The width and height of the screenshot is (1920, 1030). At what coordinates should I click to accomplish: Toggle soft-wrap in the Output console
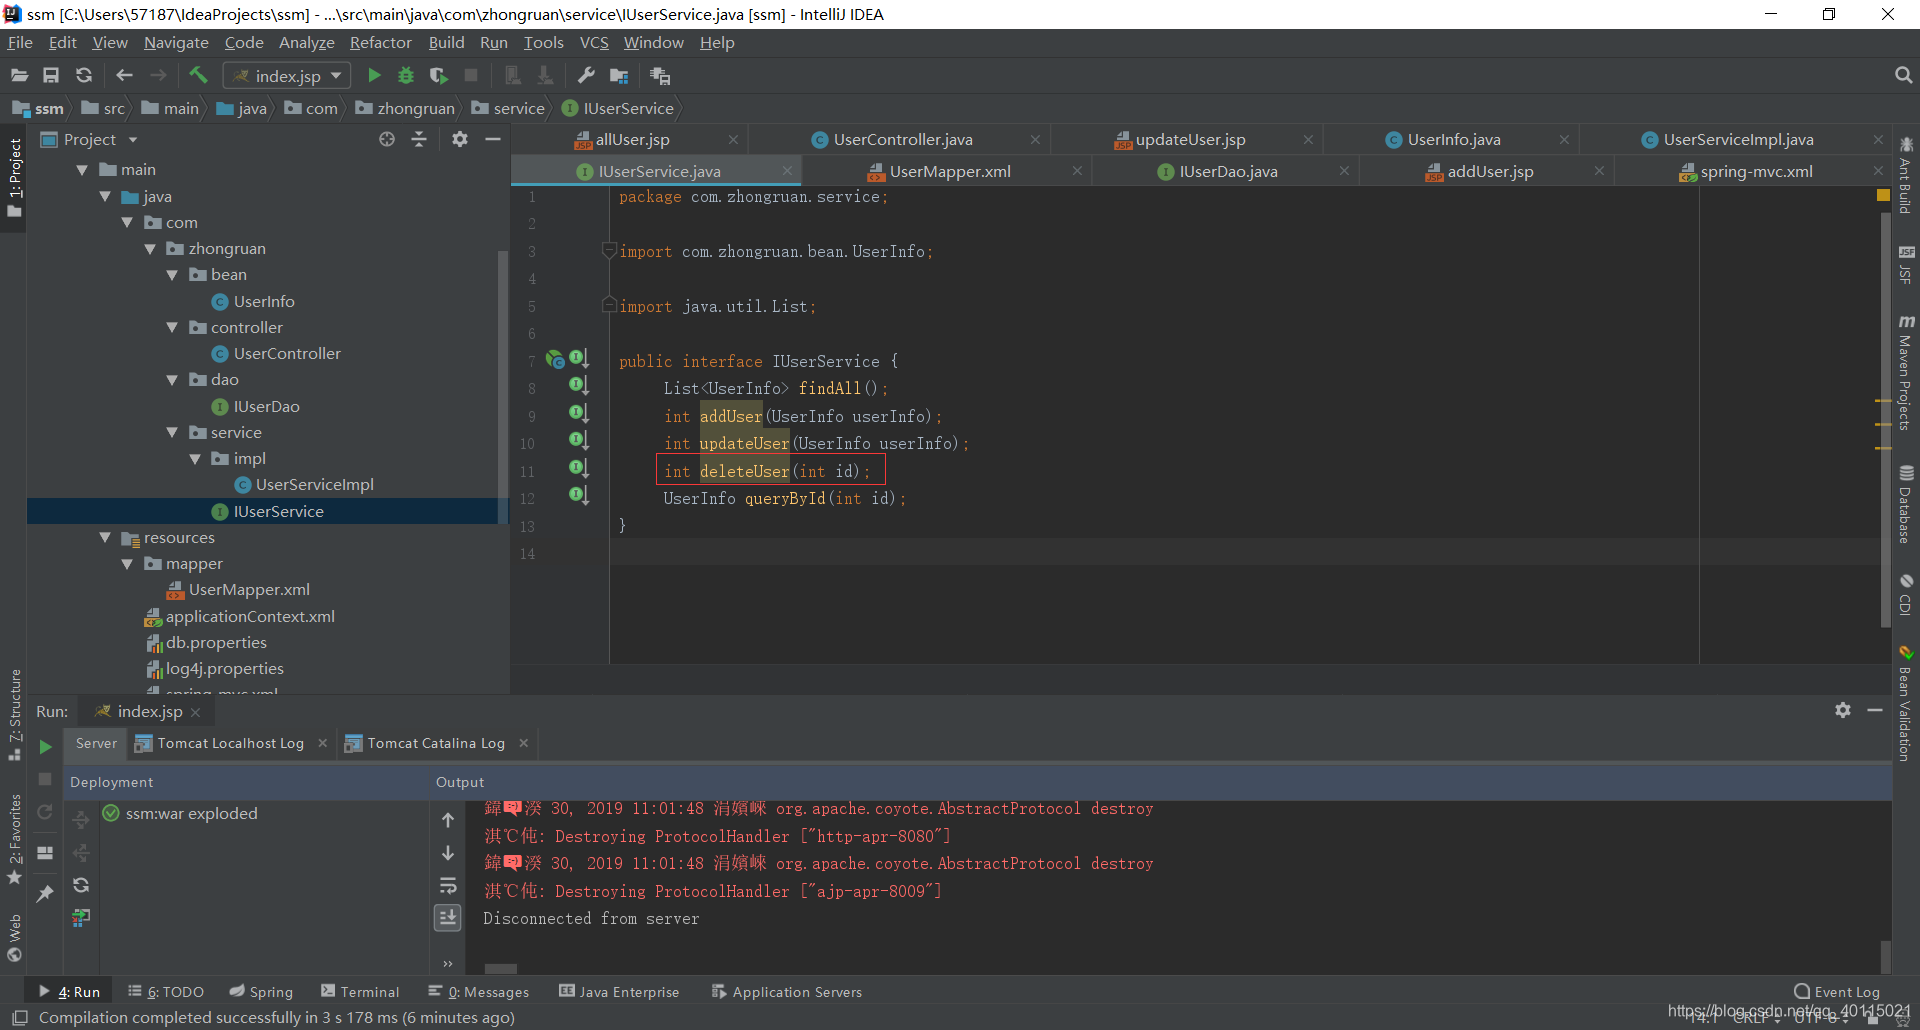(x=448, y=886)
